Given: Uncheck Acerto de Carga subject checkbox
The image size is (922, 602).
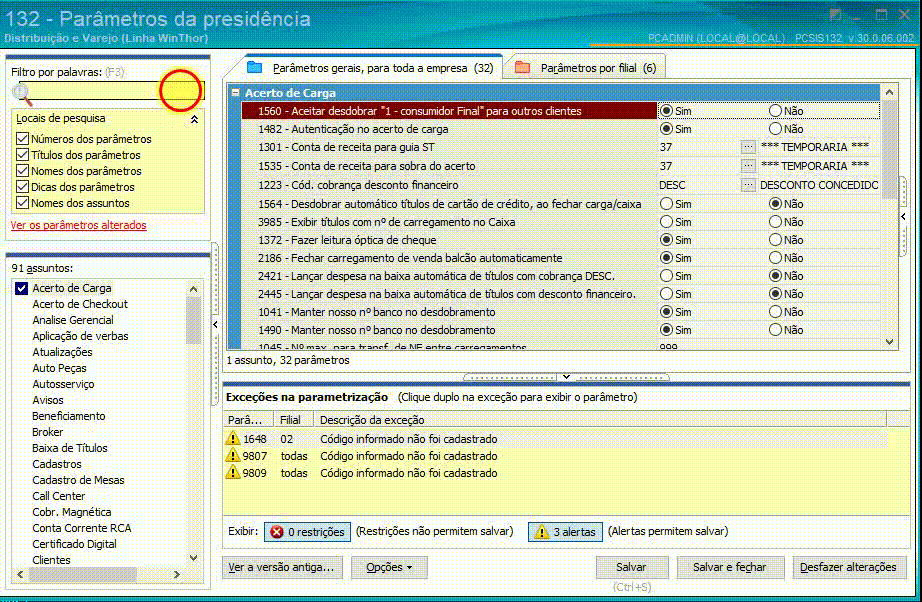Looking at the screenshot, I should [x=22, y=288].
